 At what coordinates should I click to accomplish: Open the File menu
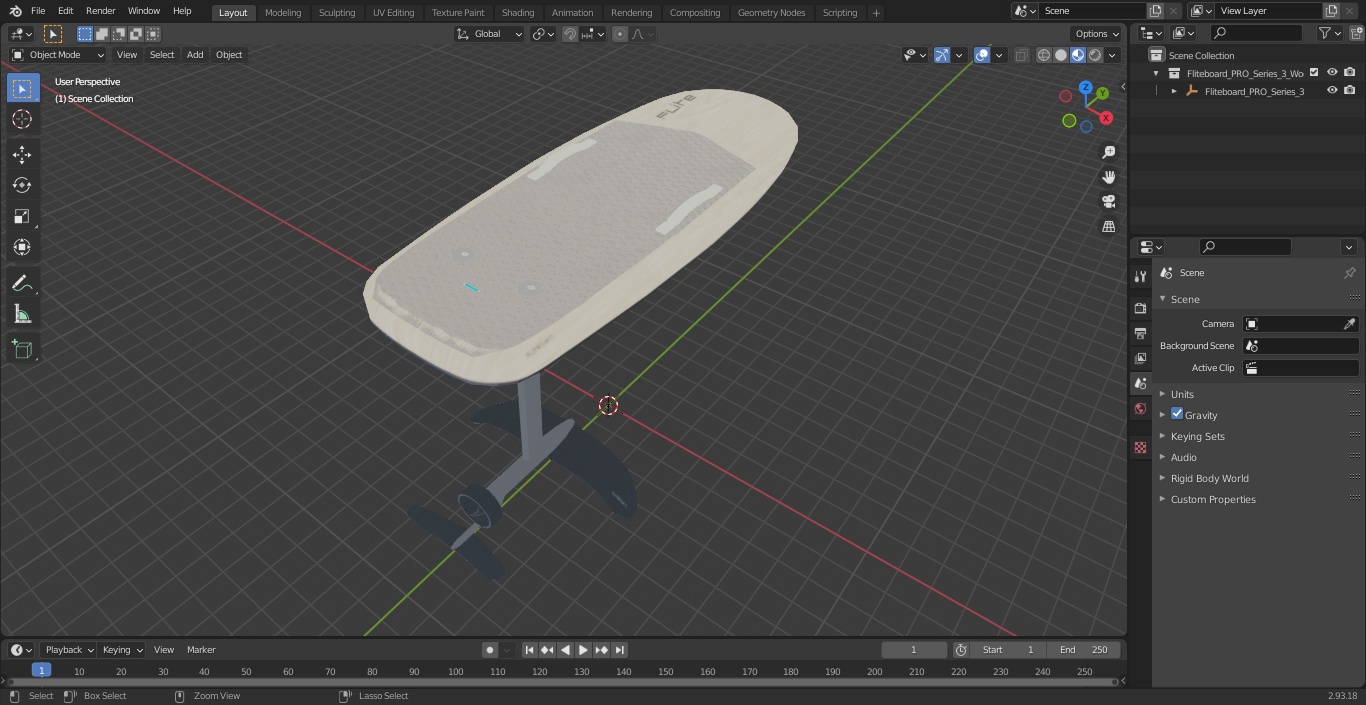38,11
